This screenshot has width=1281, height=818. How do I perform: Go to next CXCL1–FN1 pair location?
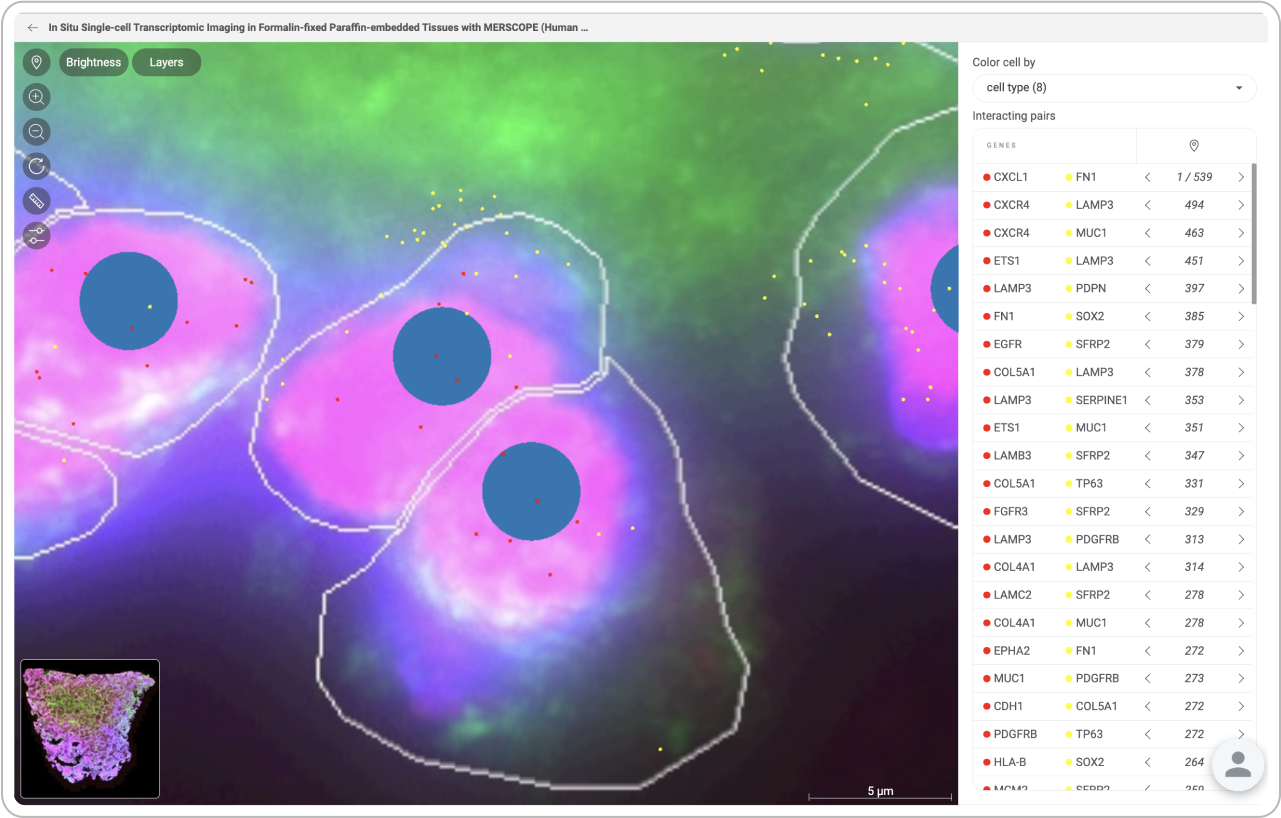point(1241,177)
